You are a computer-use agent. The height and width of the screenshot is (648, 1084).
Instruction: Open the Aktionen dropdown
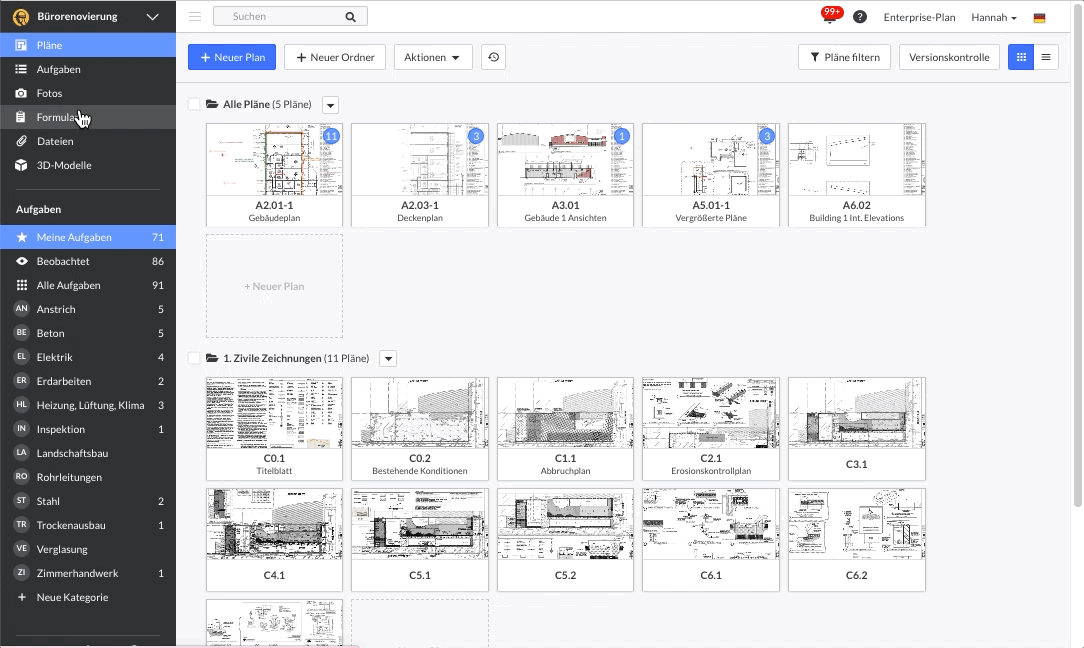433,57
